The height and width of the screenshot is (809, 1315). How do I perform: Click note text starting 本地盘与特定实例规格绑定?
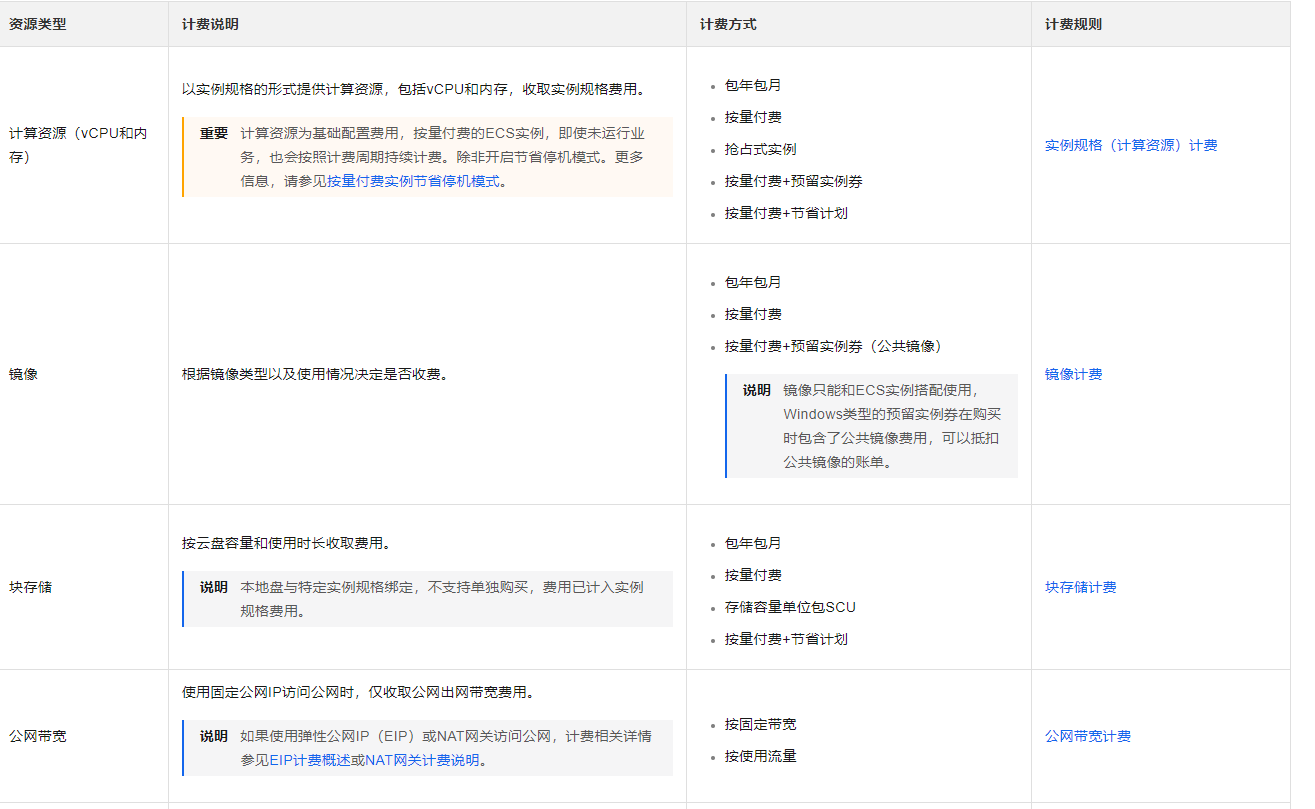(x=442, y=599)
